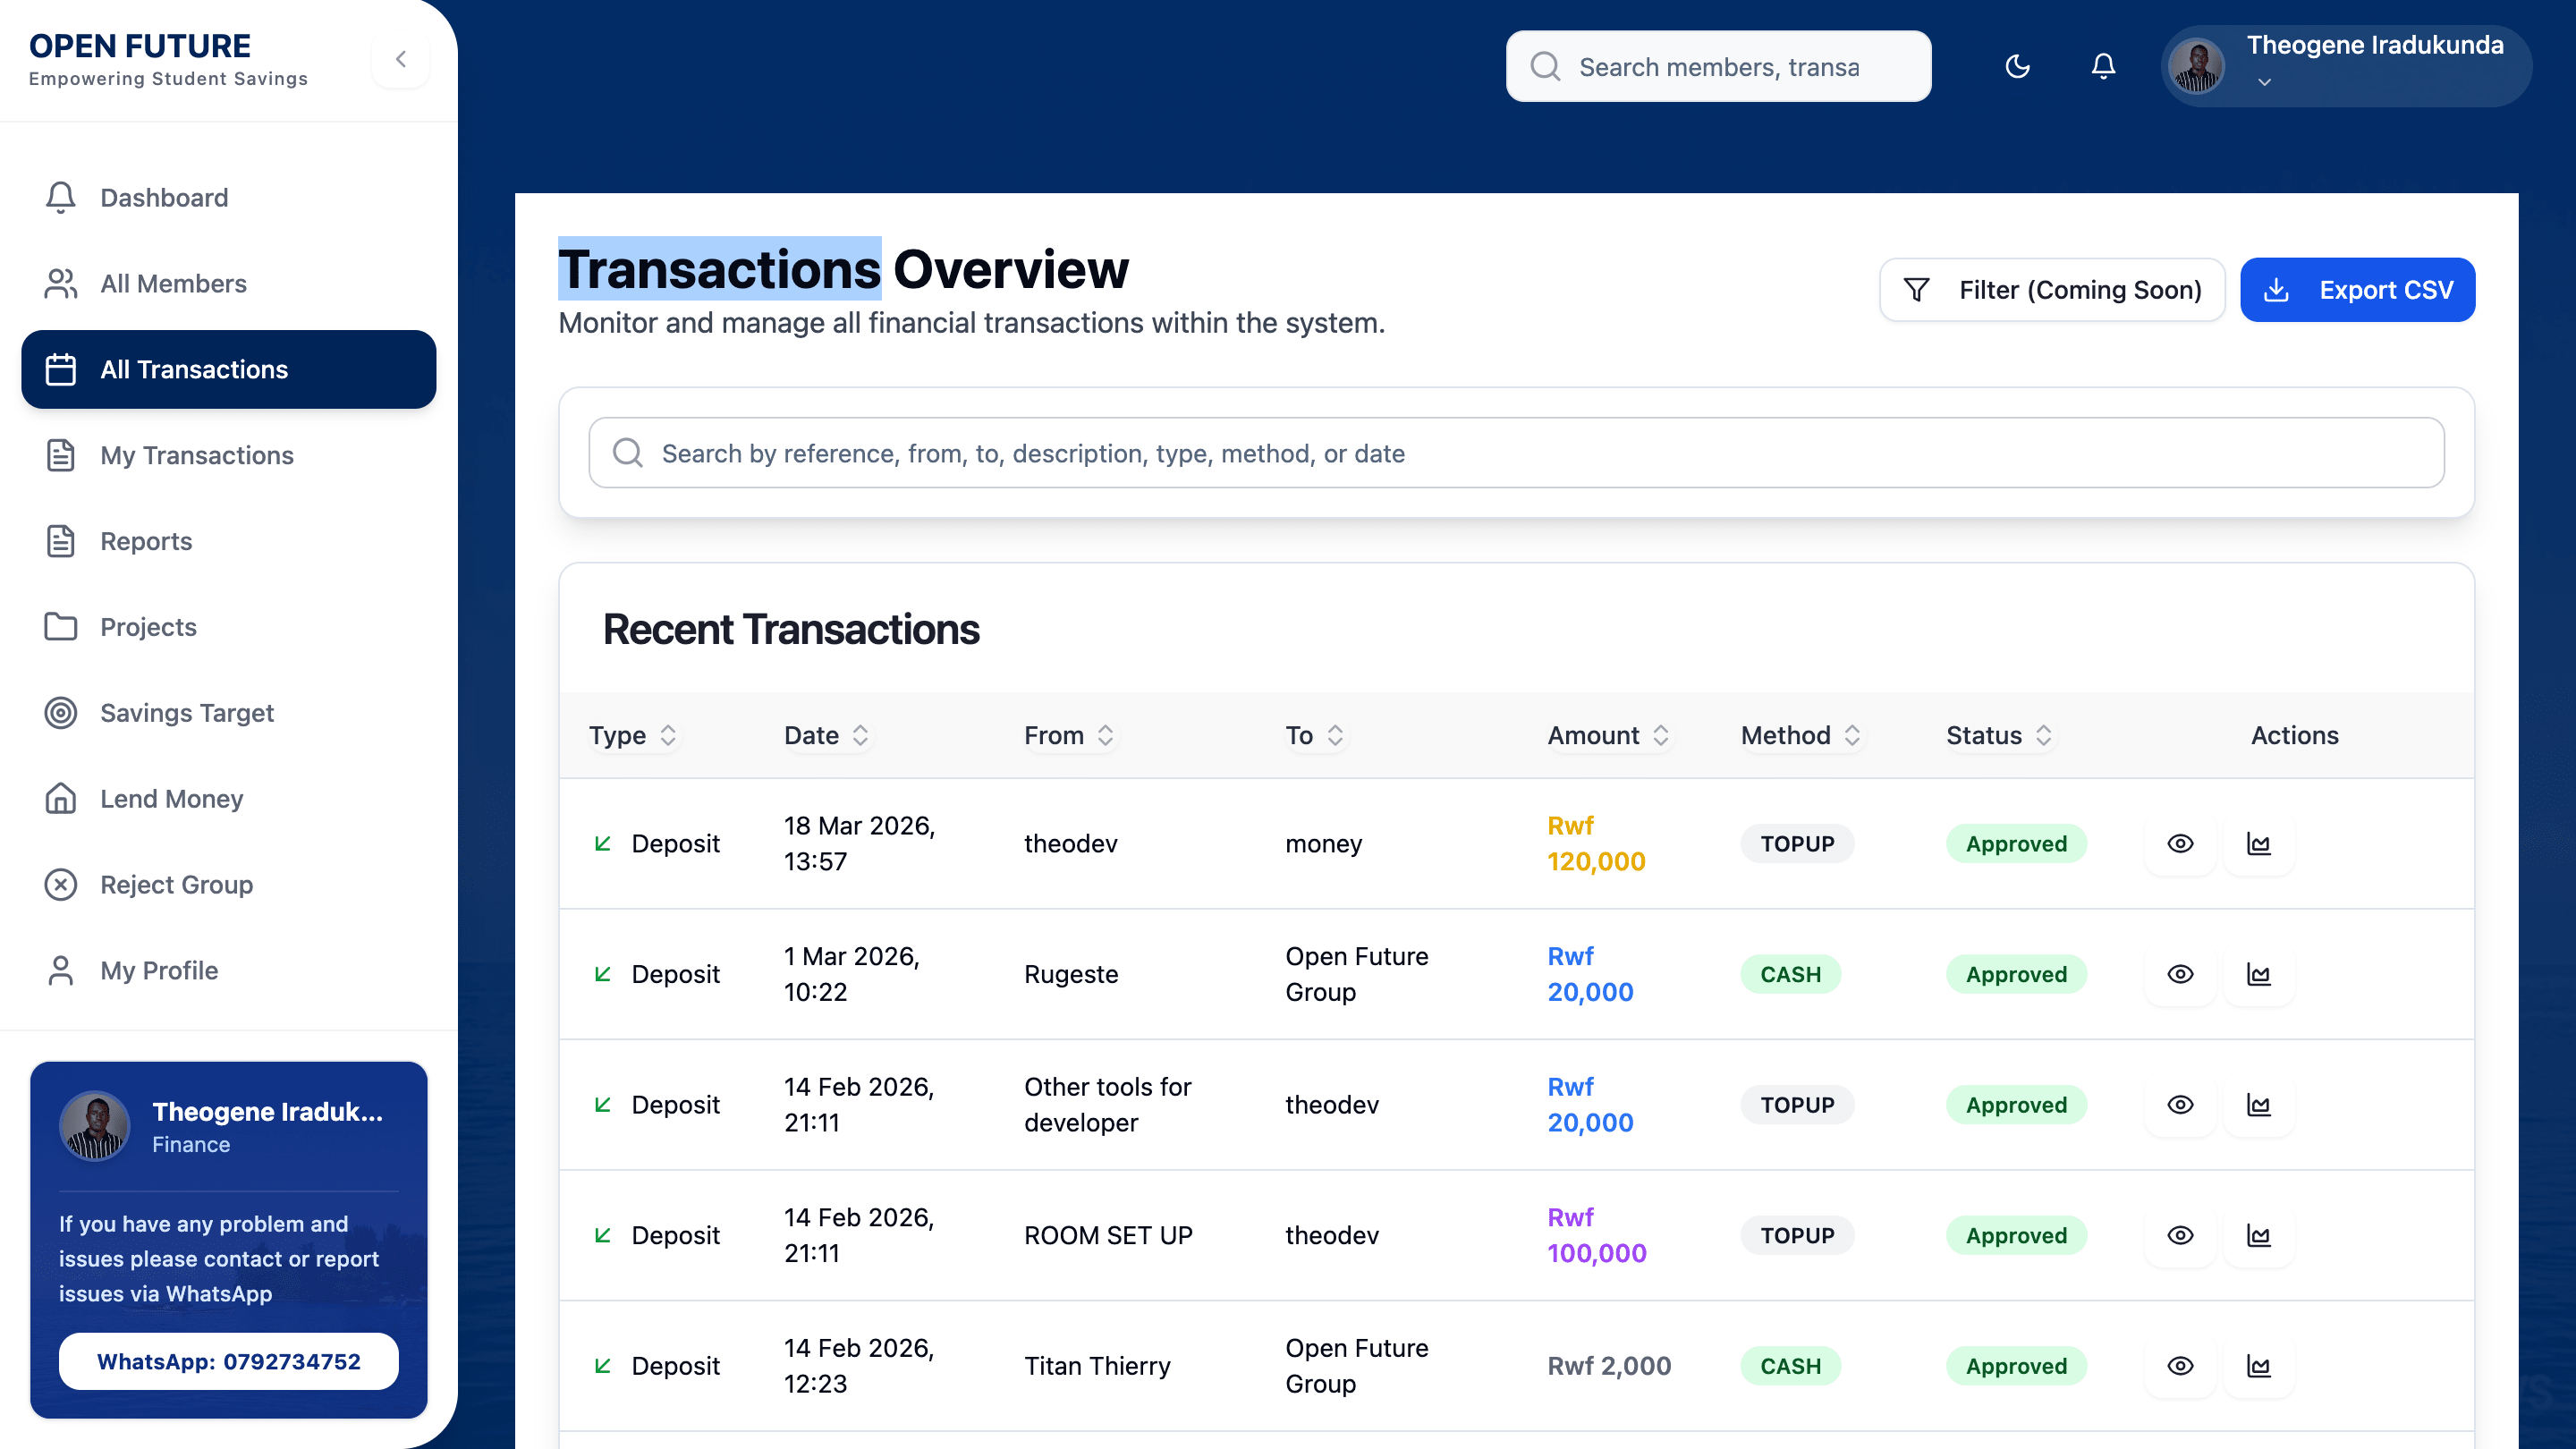
Task: Open chart view for the Rugeste deposit
Action: point(2260,974)
